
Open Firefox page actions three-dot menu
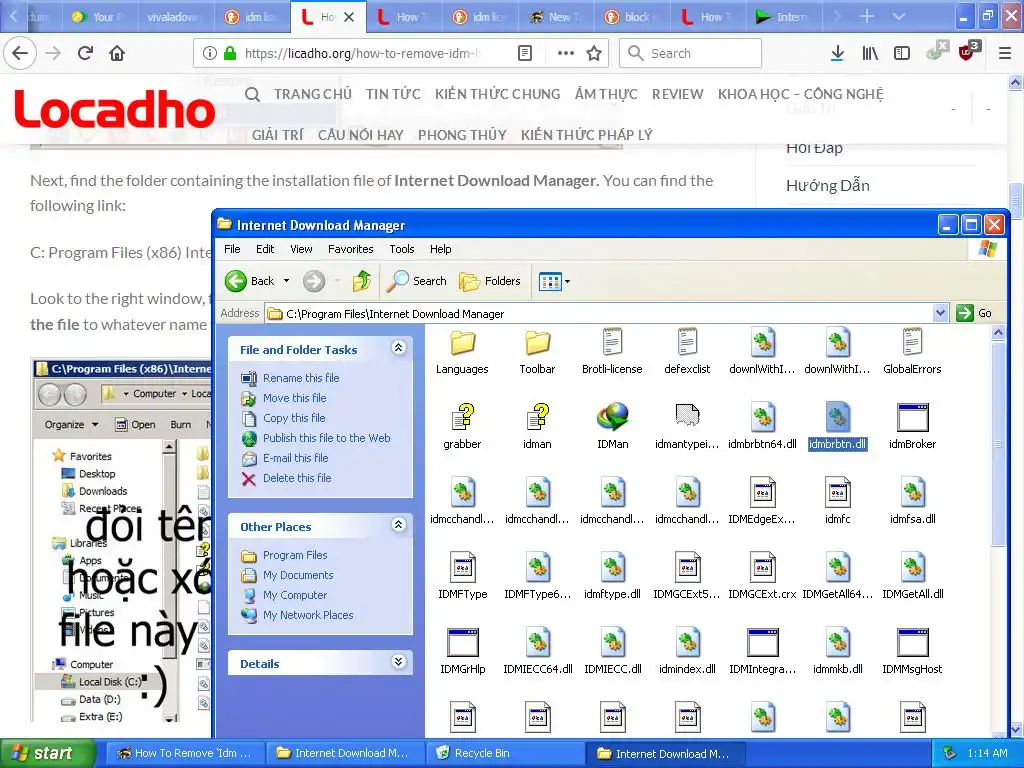(x=566, y=53)
